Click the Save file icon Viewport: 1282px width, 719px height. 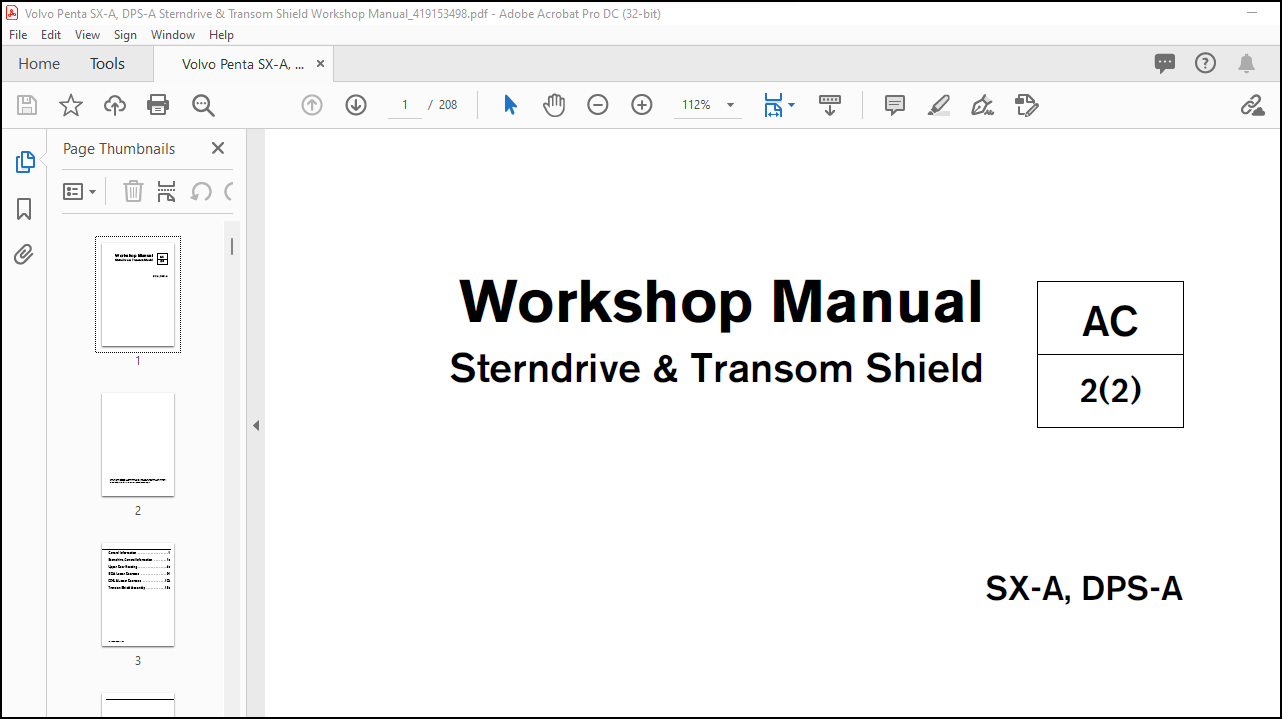[27, 105]
